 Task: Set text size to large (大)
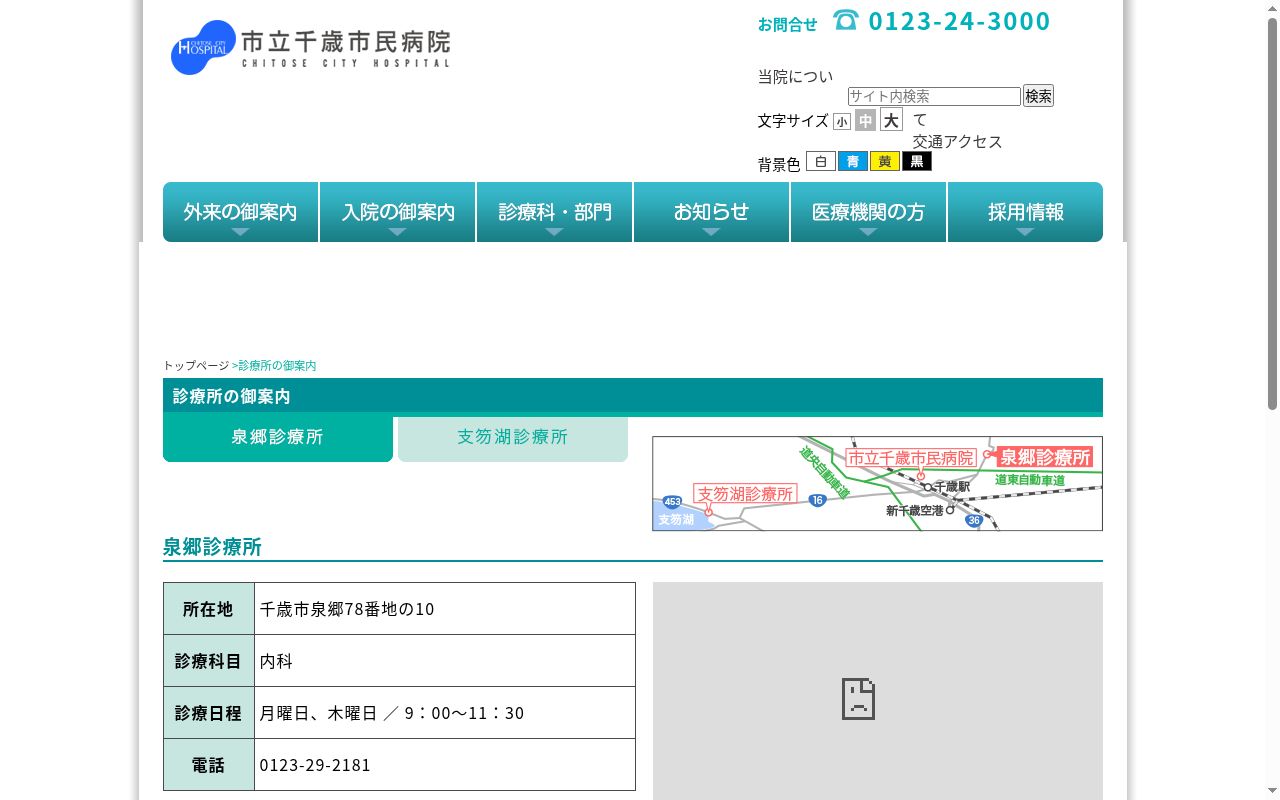891,120
